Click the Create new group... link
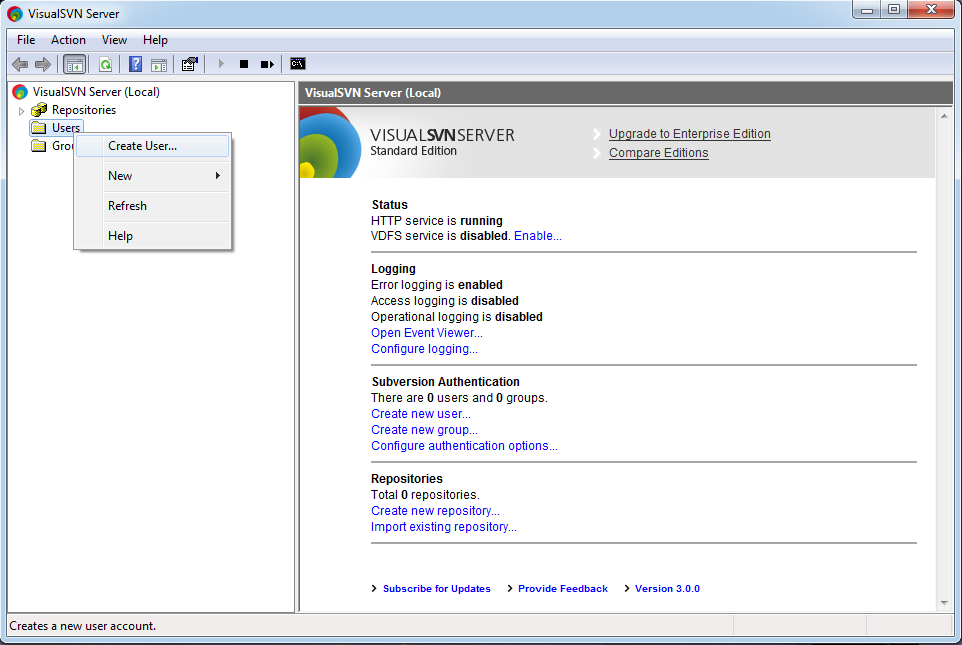The width and height of the screenshot is (962, 645). click(424, 430)
